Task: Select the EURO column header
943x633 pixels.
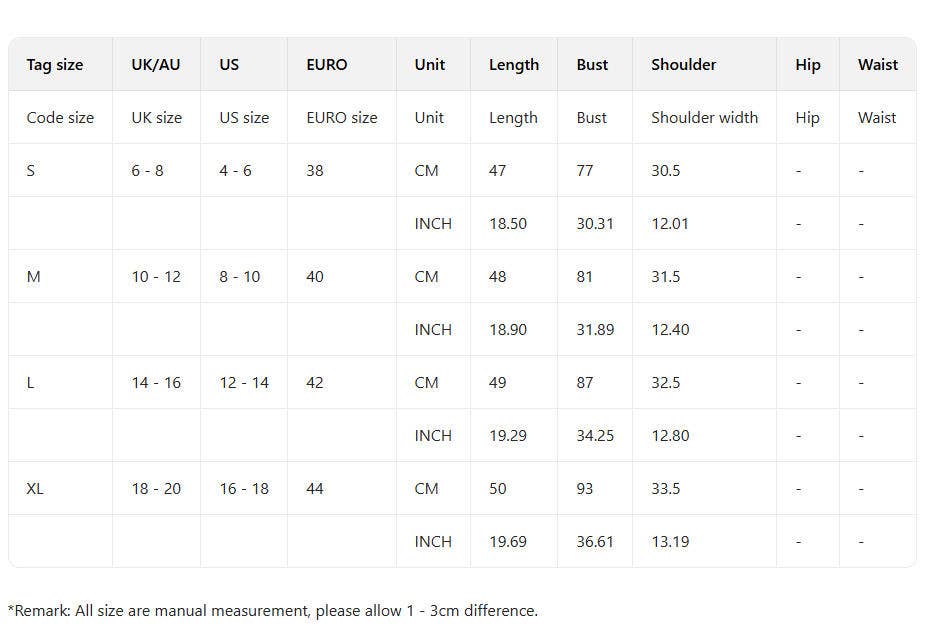Action: tap(327, 65)
